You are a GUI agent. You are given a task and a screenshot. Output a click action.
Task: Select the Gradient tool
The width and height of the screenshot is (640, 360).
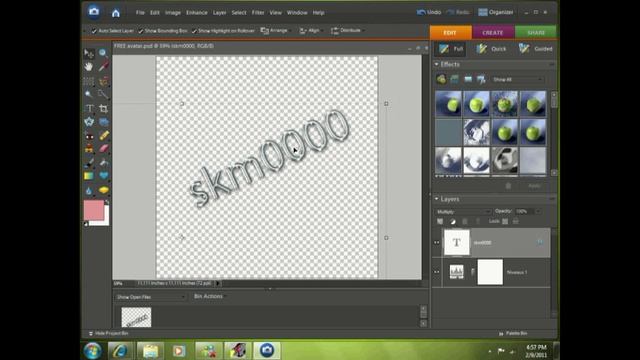point(89,176)
